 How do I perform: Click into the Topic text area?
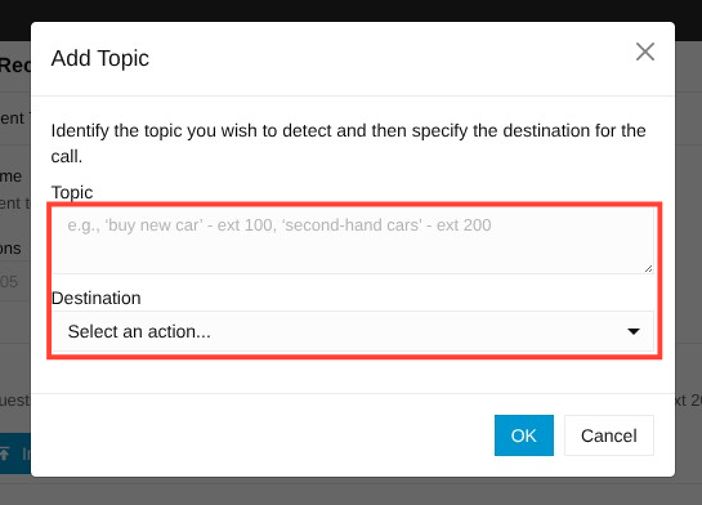tap(353, 240)
